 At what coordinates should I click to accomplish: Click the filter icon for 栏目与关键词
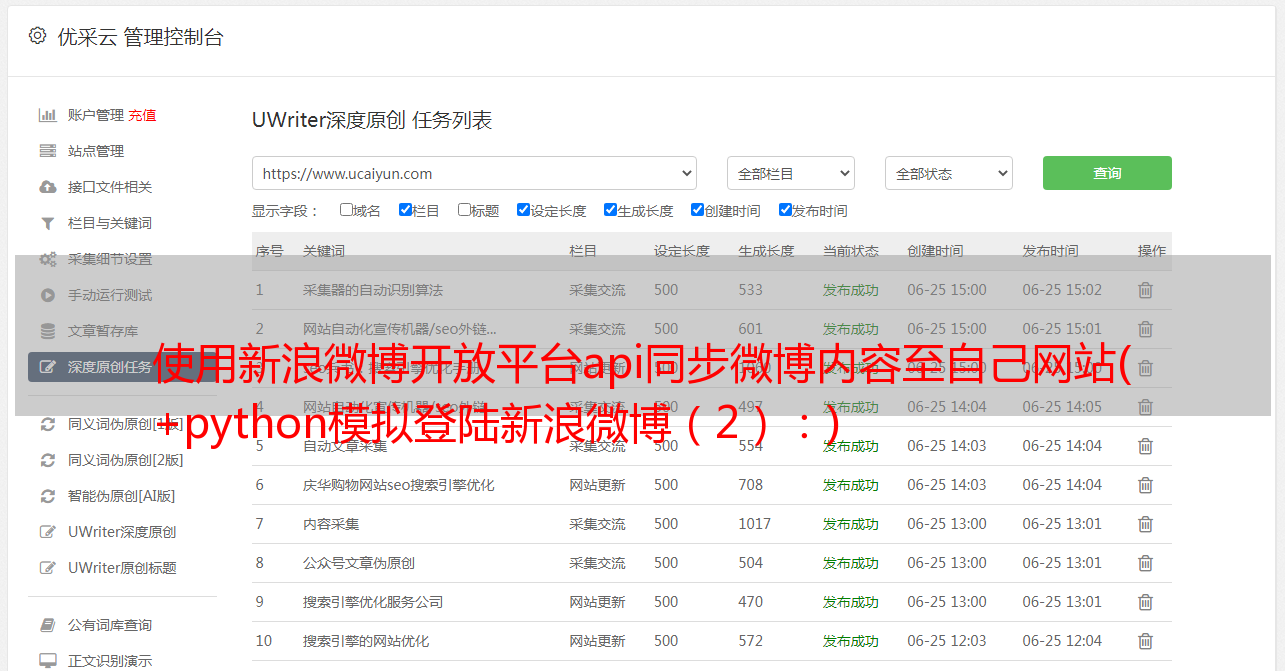click(47, 223)
